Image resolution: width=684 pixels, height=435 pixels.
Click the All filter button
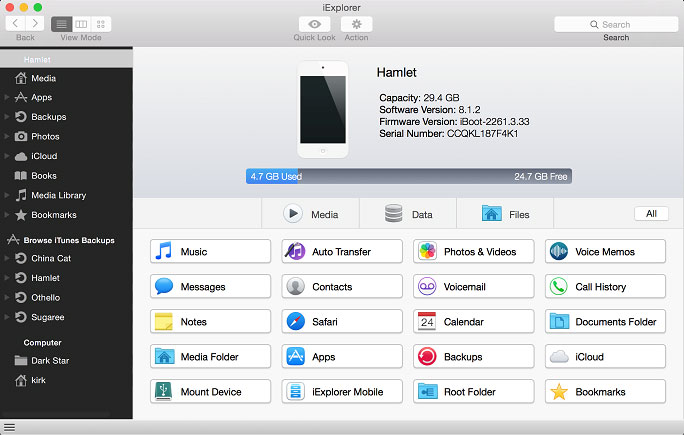pyautogui.click(x=651, y=213)
